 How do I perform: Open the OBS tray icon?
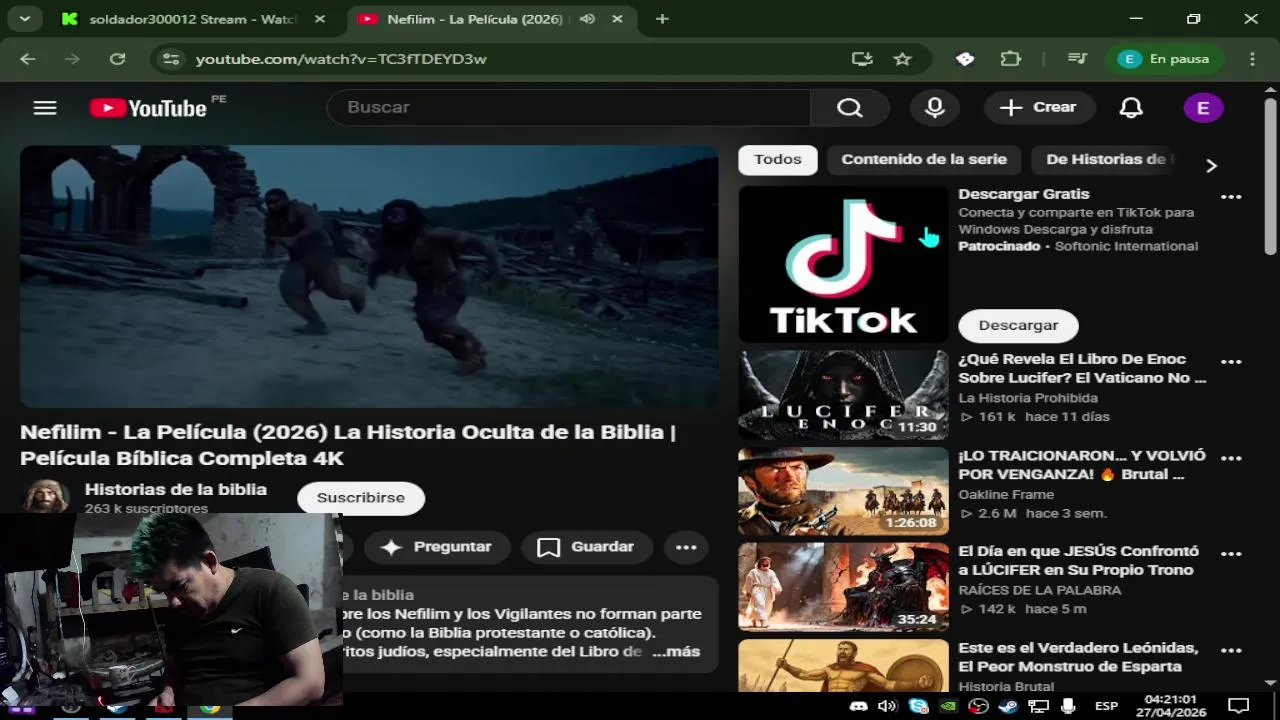tap(978, 706)
